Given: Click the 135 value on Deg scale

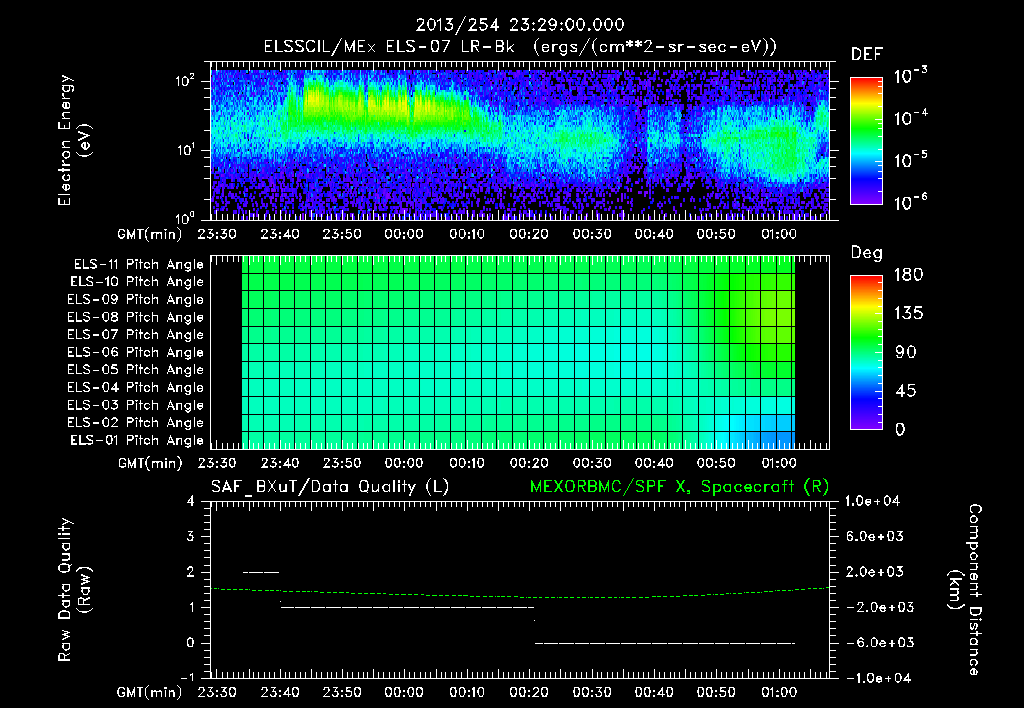Looking at the screenshot, I should tap(908, 314).
